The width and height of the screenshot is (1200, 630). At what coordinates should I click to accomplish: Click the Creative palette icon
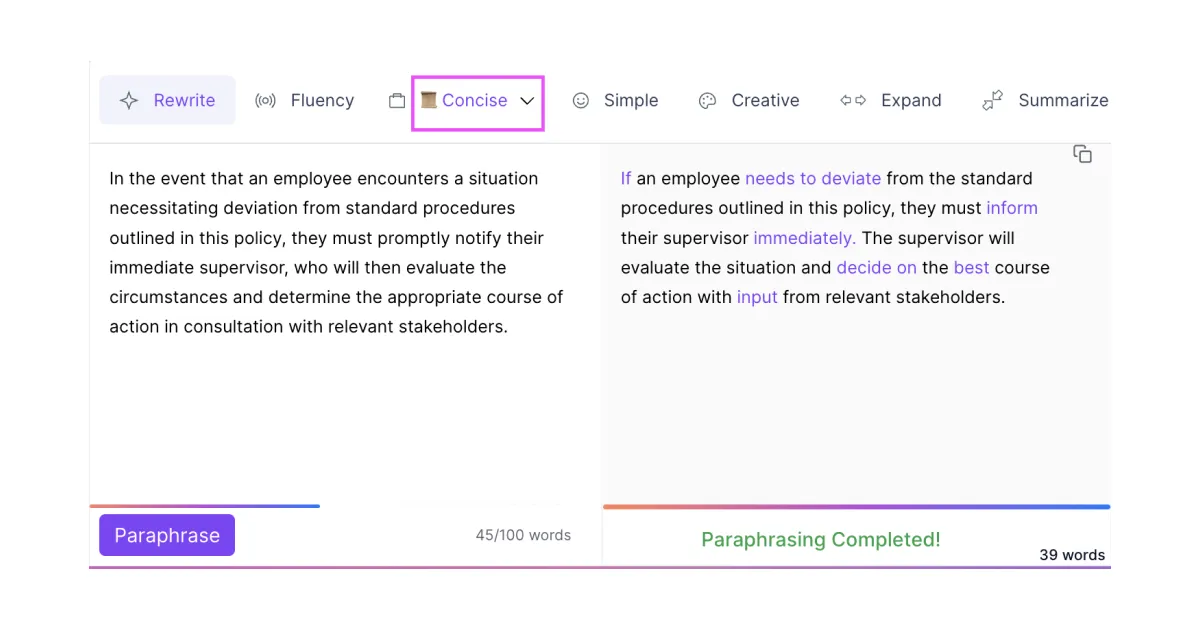click(707, 100)
